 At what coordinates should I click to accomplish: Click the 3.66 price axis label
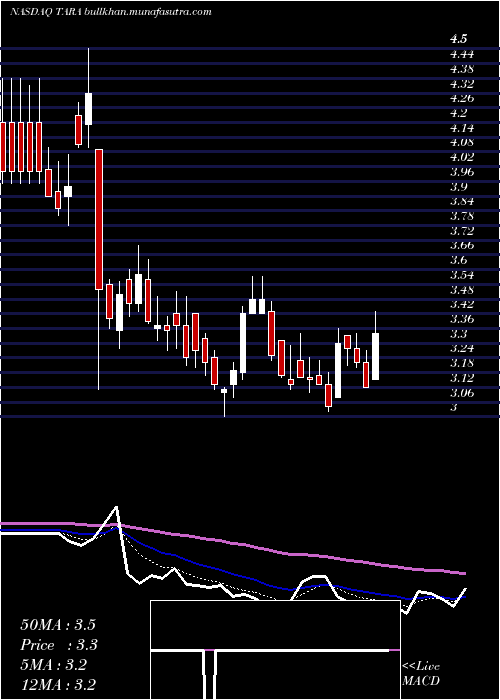(x=462, y=246)
